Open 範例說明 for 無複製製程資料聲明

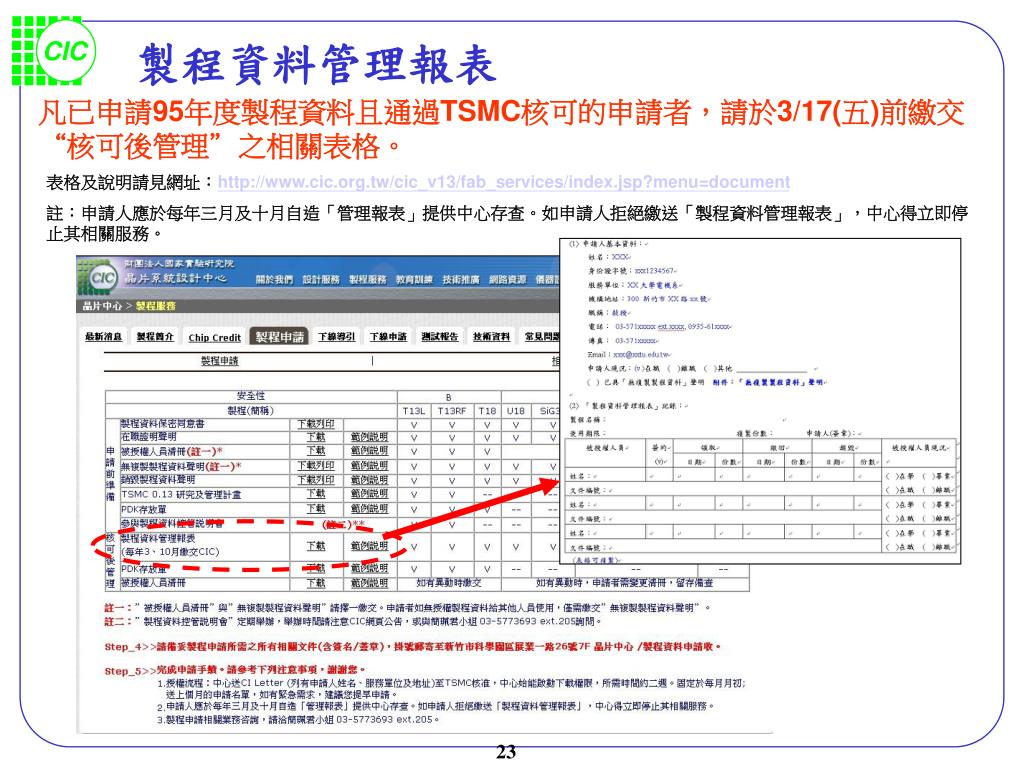click(x=369, y=466)
